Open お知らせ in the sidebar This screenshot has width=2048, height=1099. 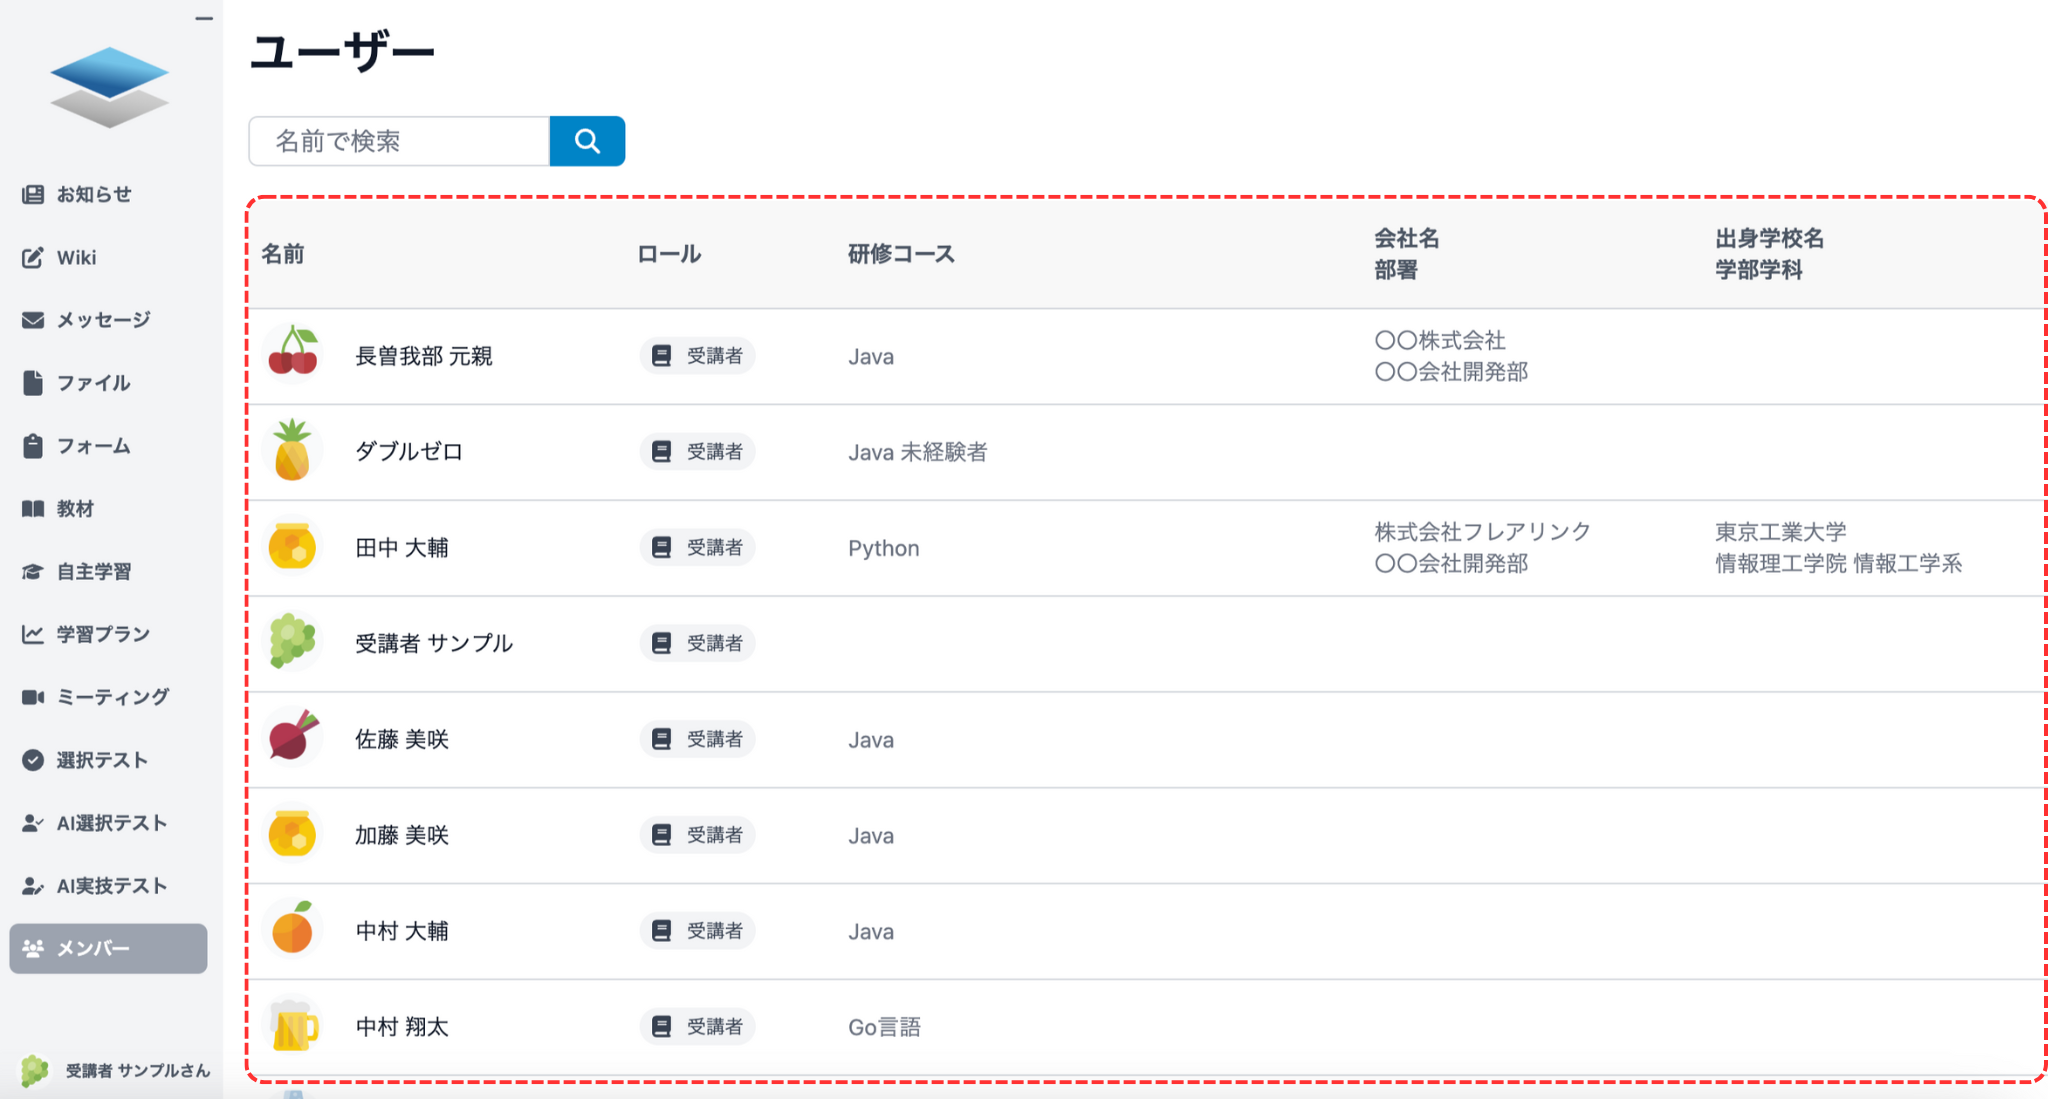[x=93, y=194]
